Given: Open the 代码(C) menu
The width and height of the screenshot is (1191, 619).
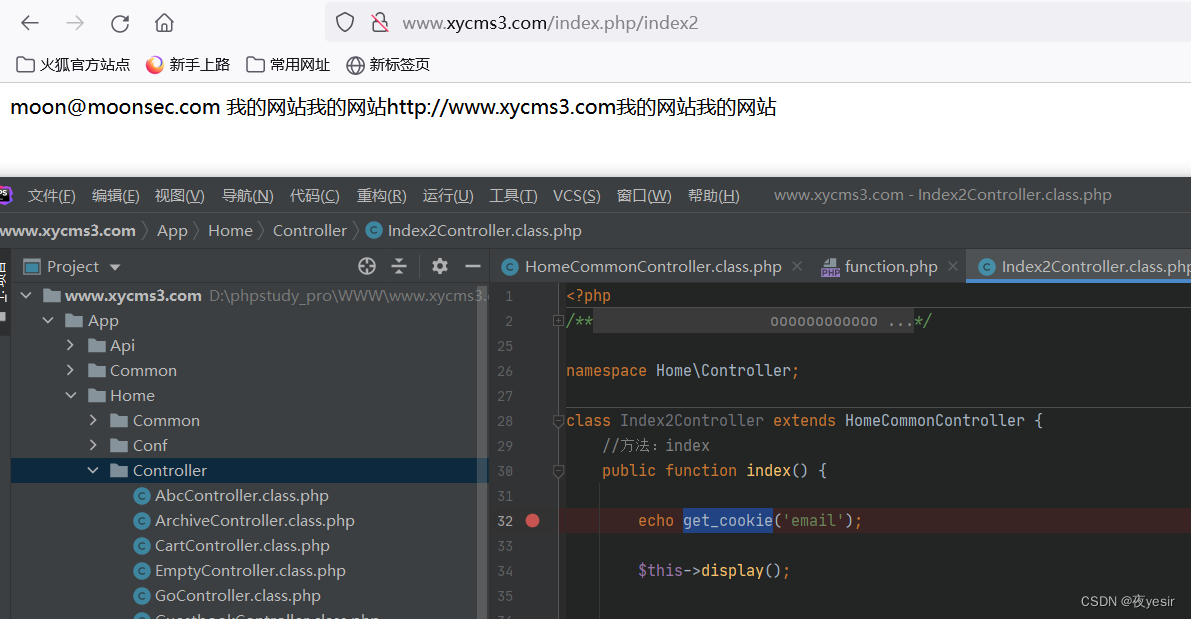Looking at the screenshot, I should click(314, 196).
